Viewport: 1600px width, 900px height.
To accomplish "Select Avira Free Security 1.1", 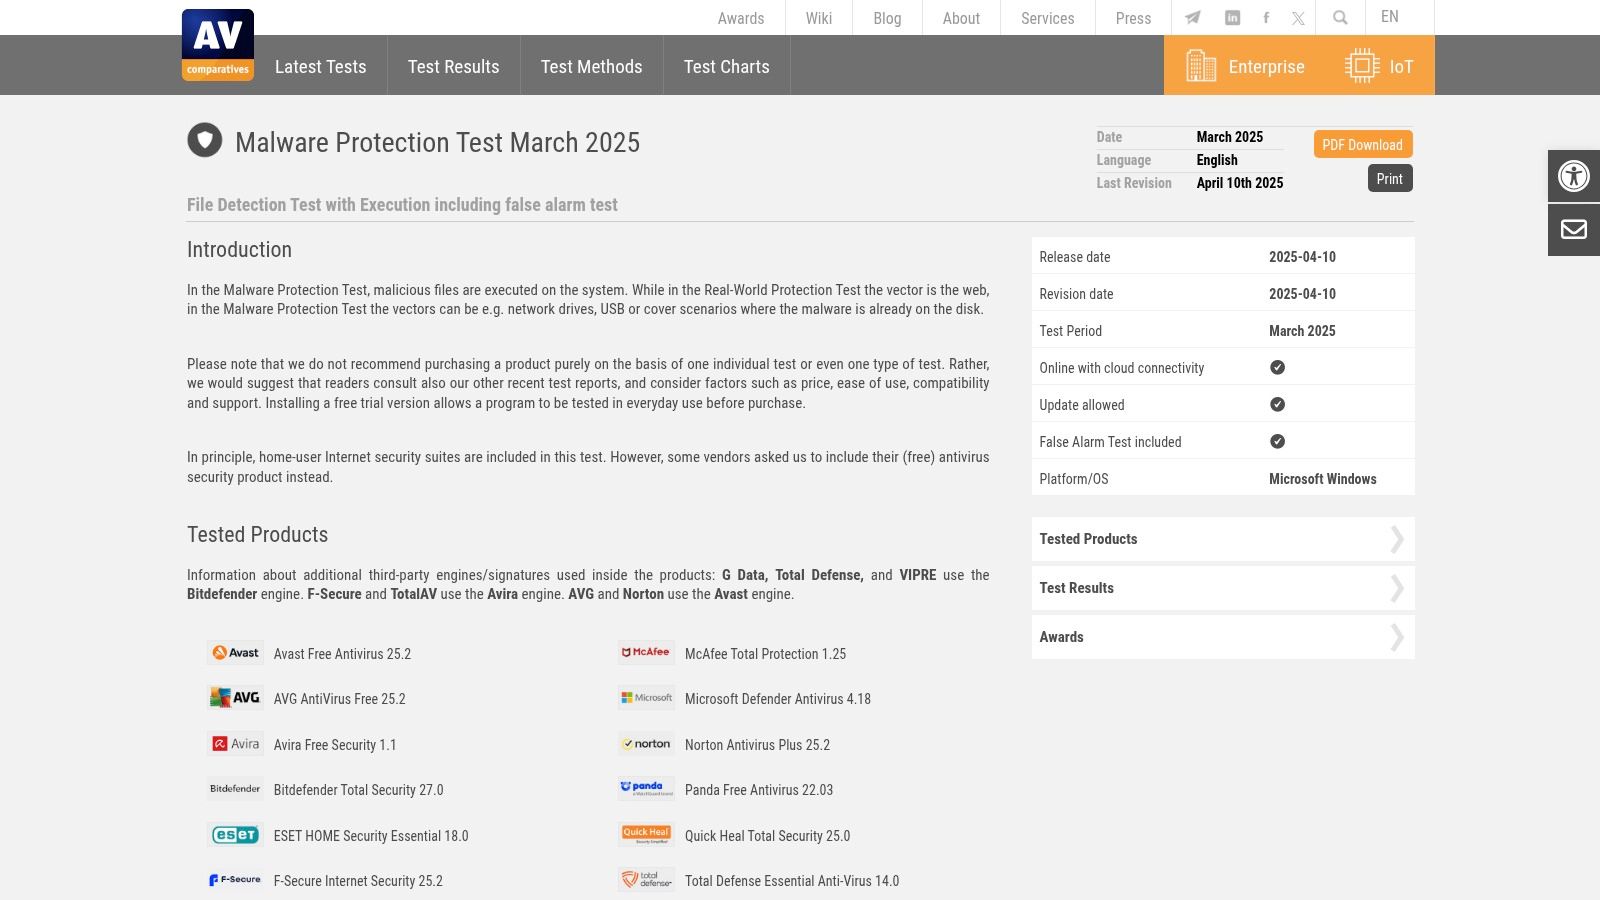I will pos(335,745).
